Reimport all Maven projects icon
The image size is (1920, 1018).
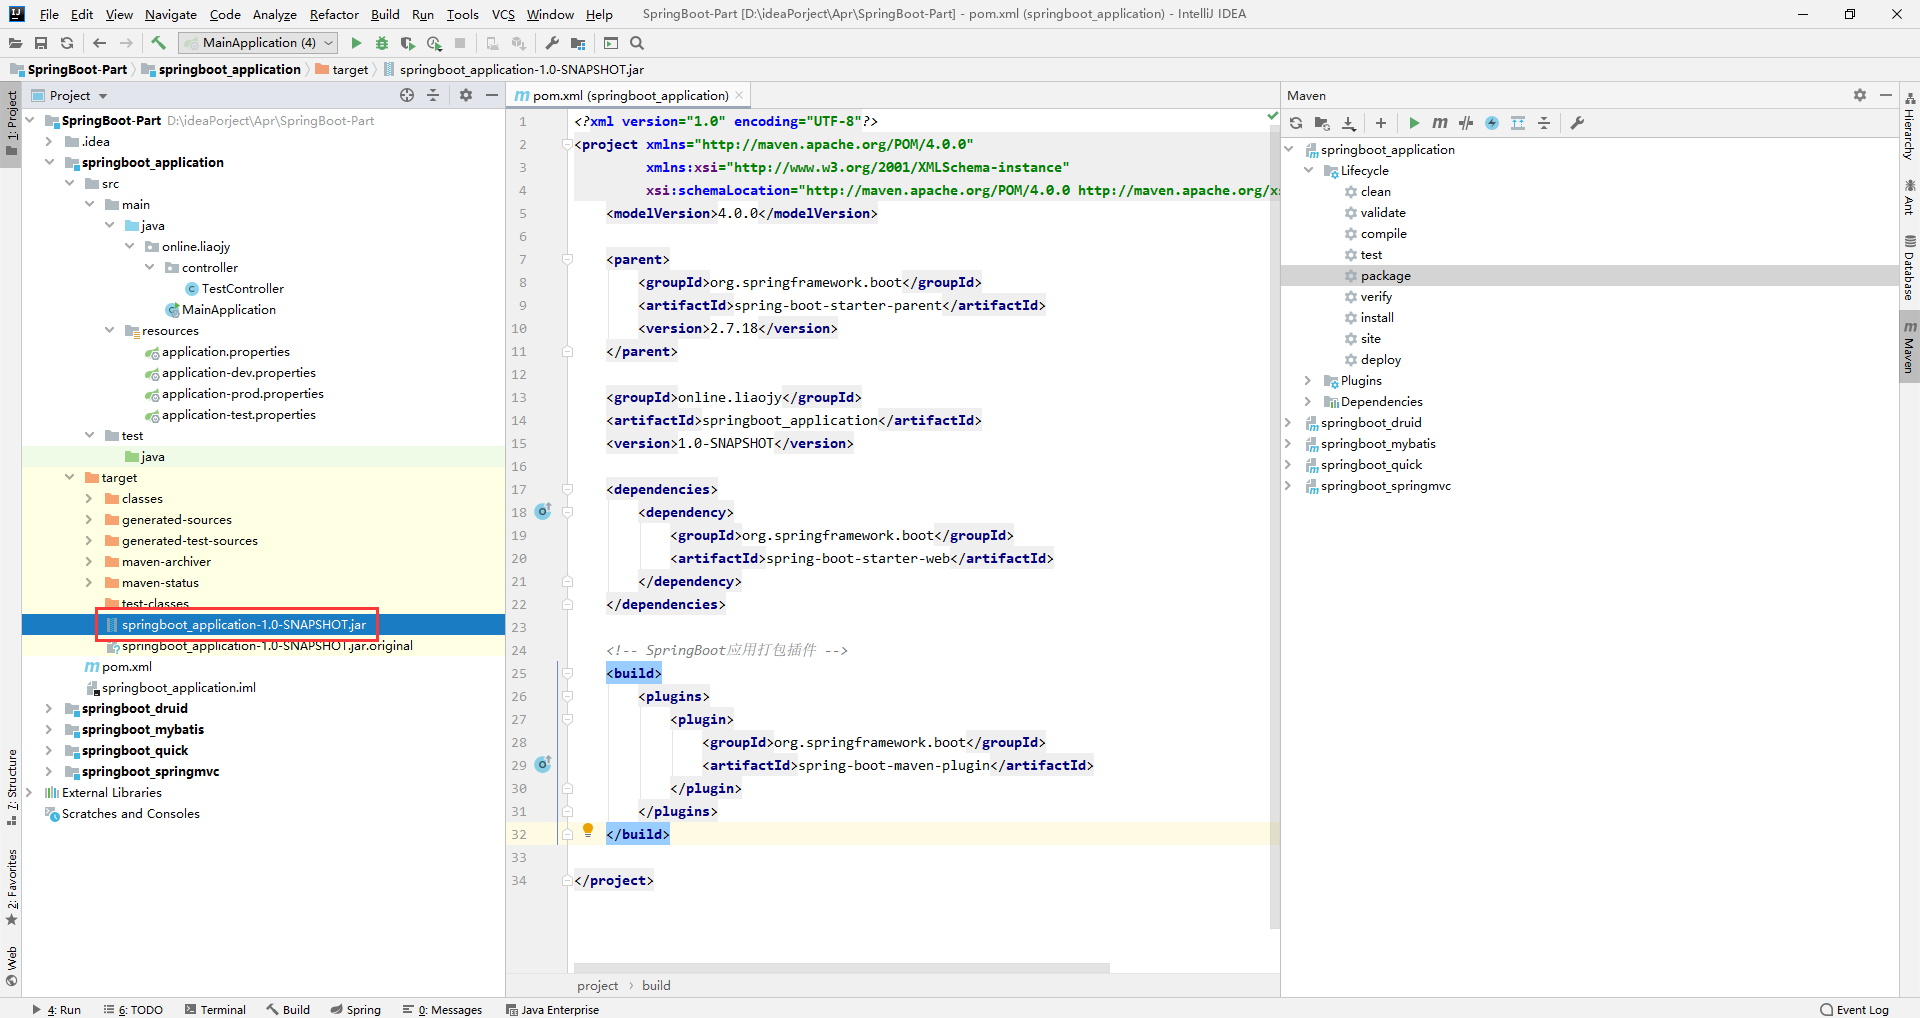(1296, 123)
